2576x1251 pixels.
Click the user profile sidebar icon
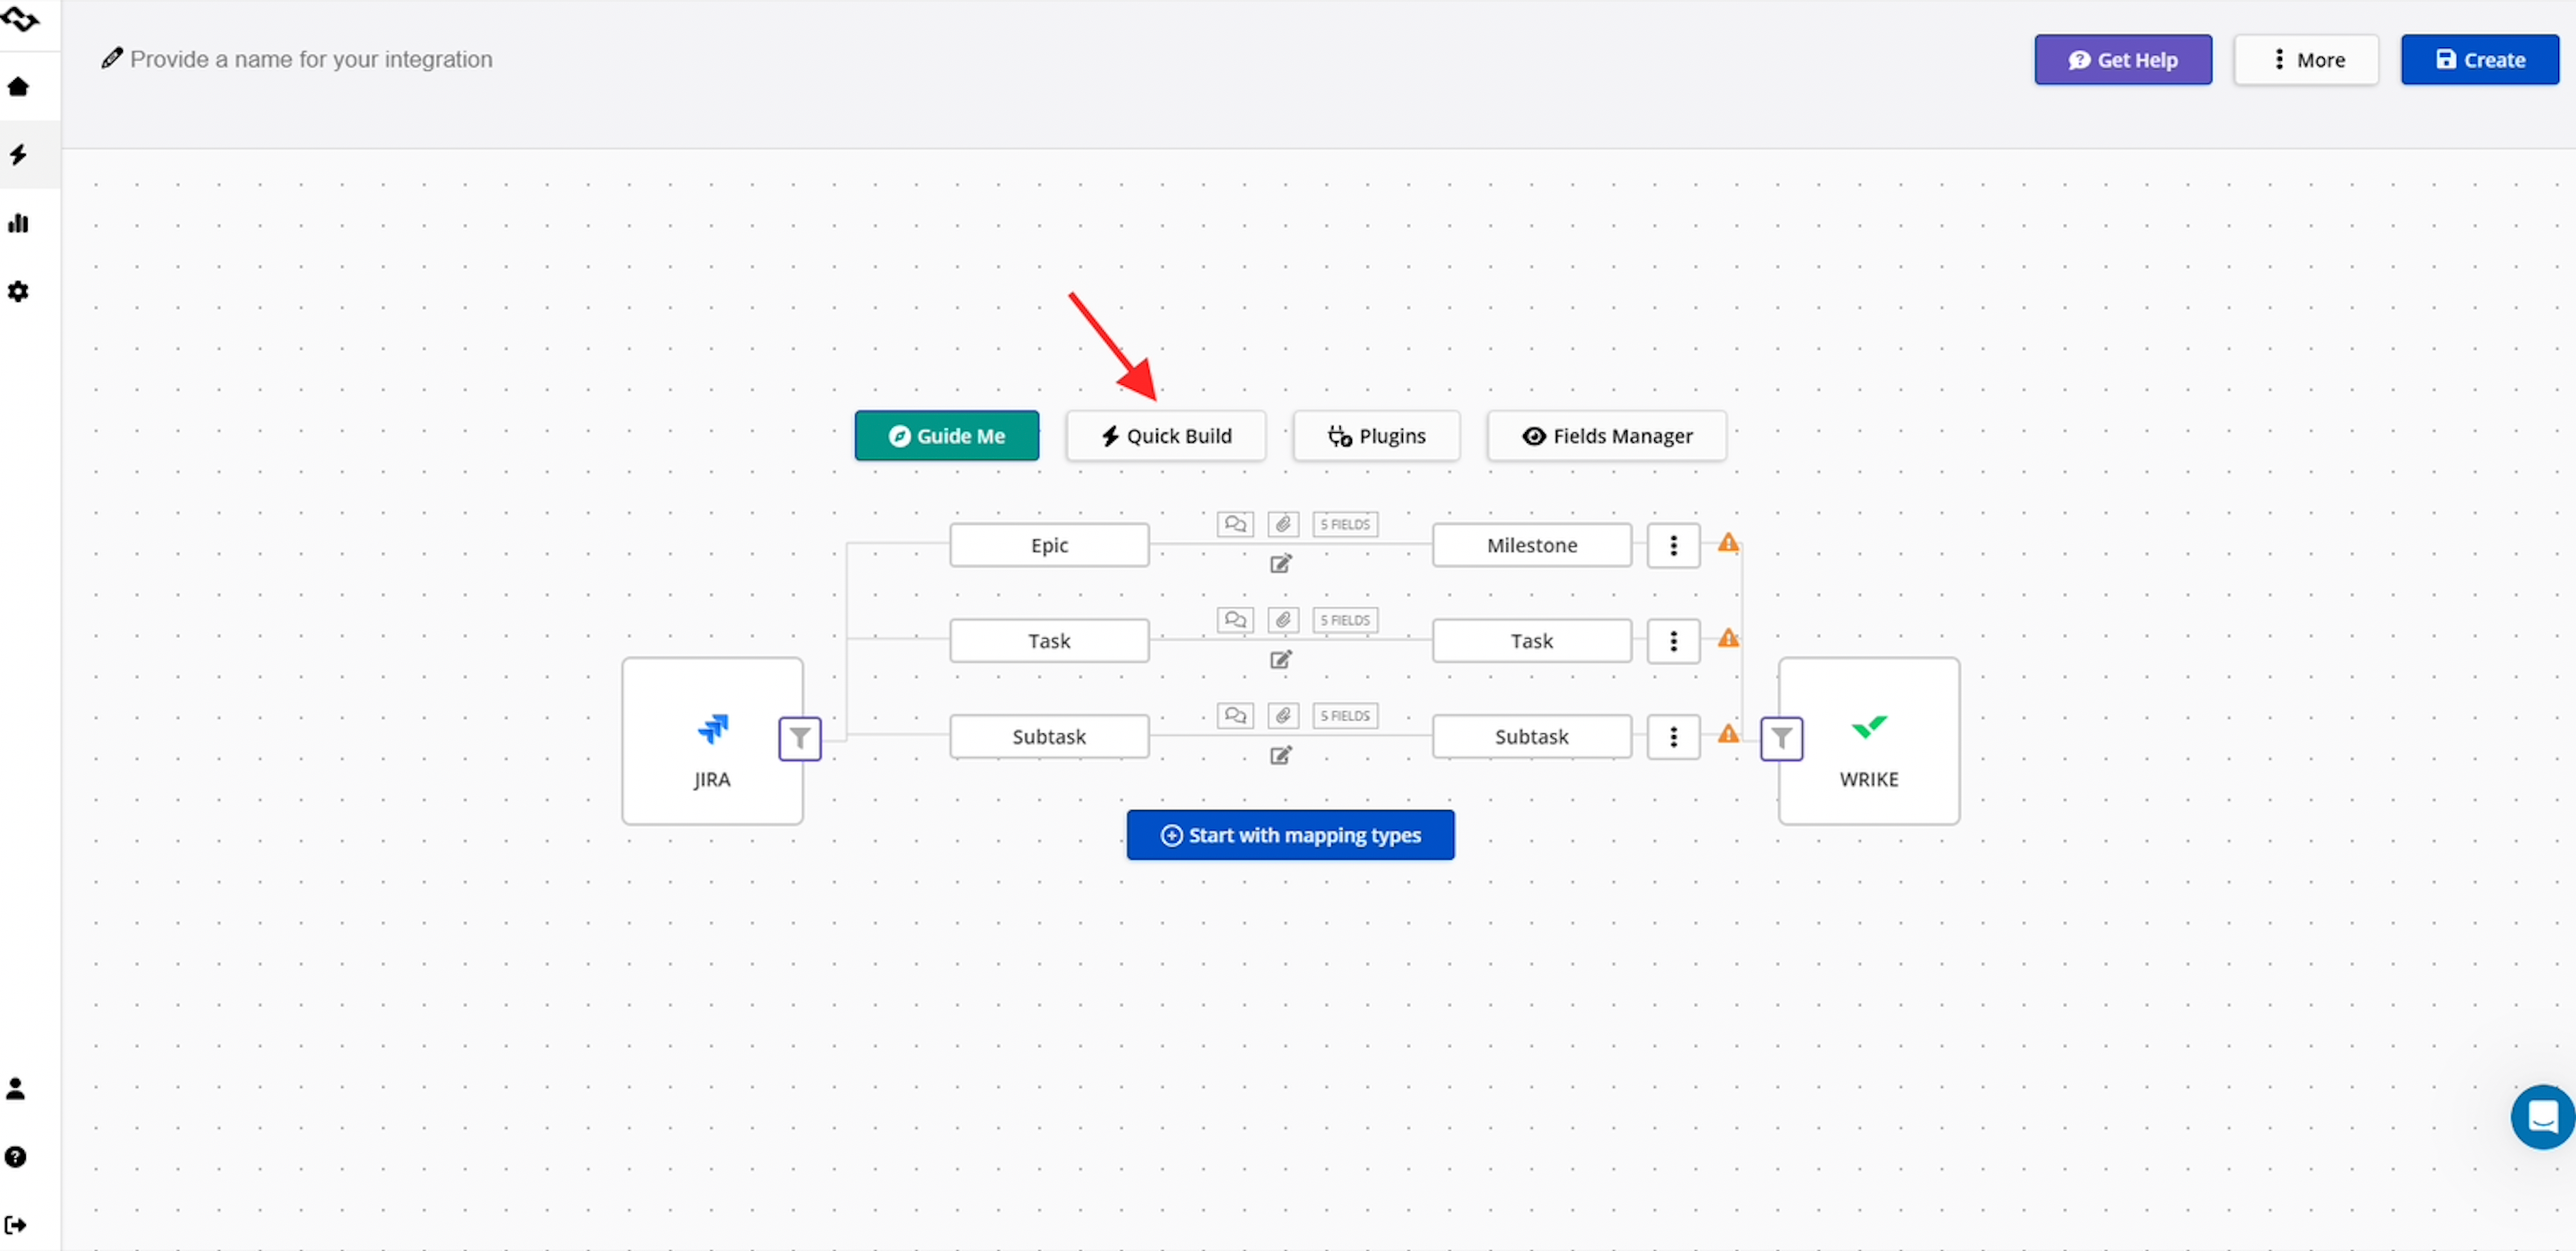click(x=16, y=1088)
